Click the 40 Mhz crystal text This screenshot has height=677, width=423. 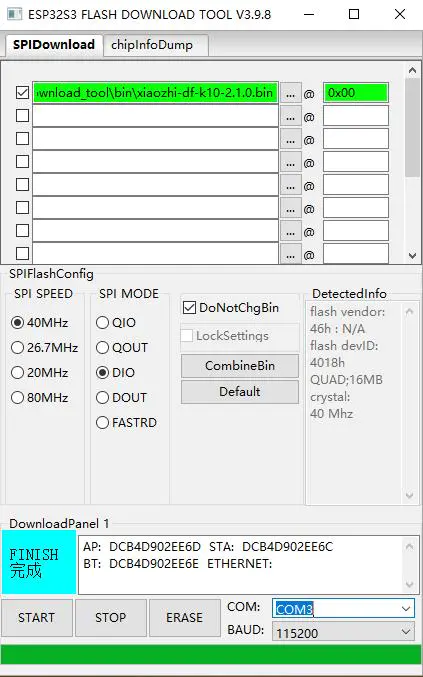(x=331, y=414)
